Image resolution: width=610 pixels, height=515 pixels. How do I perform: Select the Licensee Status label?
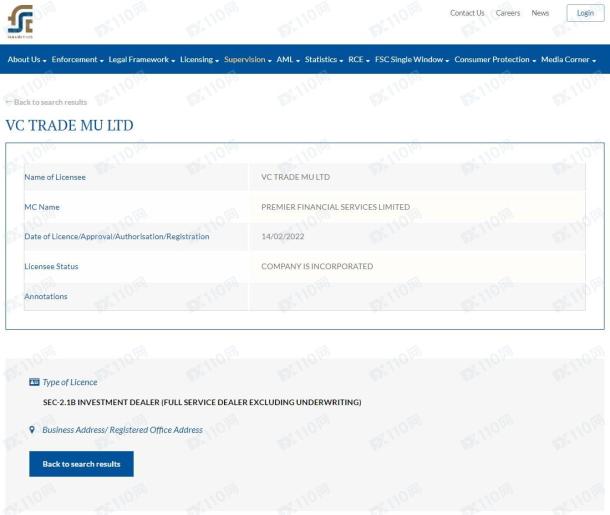click(x=51, y=266)
